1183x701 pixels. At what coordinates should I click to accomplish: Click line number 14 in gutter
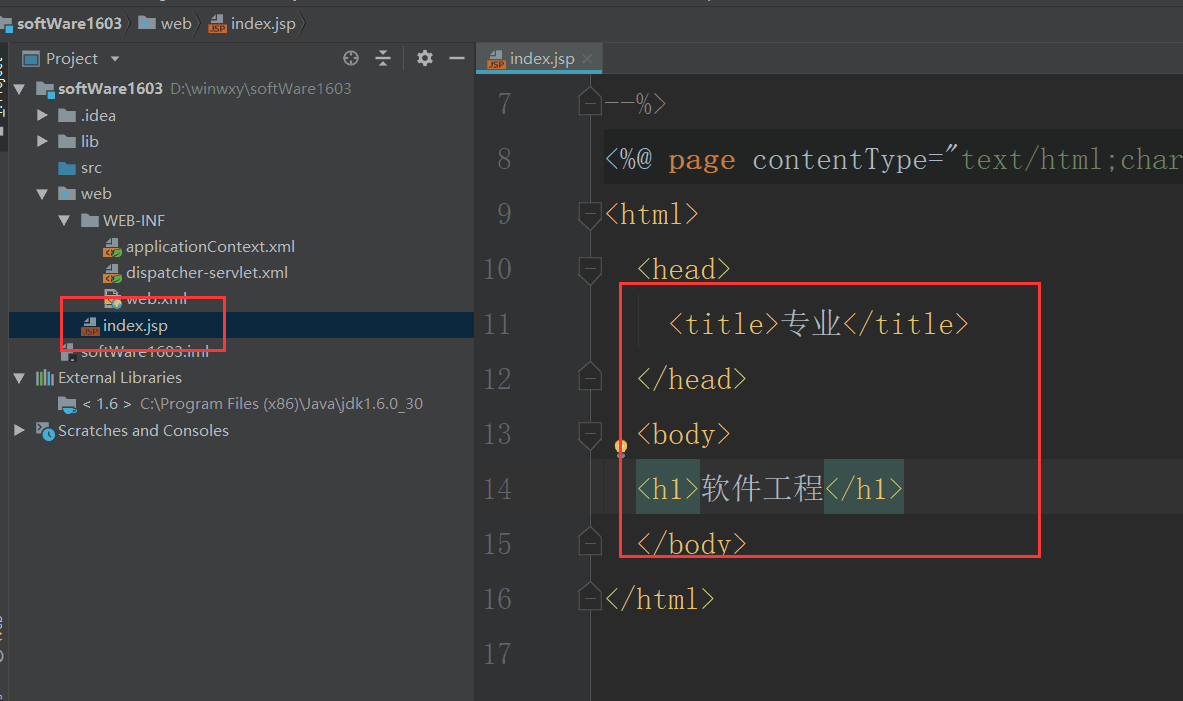[498, 489]
